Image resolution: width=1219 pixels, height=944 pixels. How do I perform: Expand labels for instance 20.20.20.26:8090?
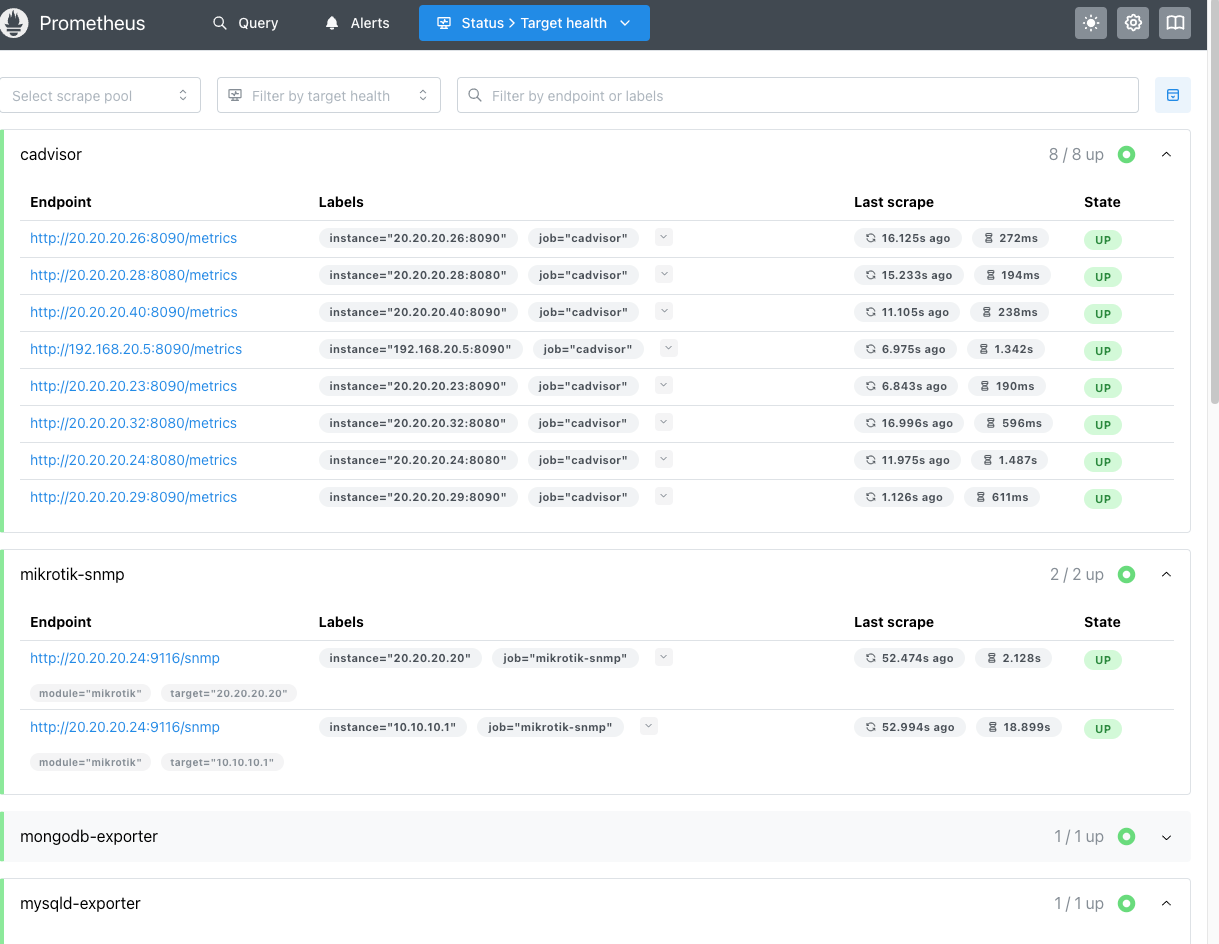coord(664,237)
